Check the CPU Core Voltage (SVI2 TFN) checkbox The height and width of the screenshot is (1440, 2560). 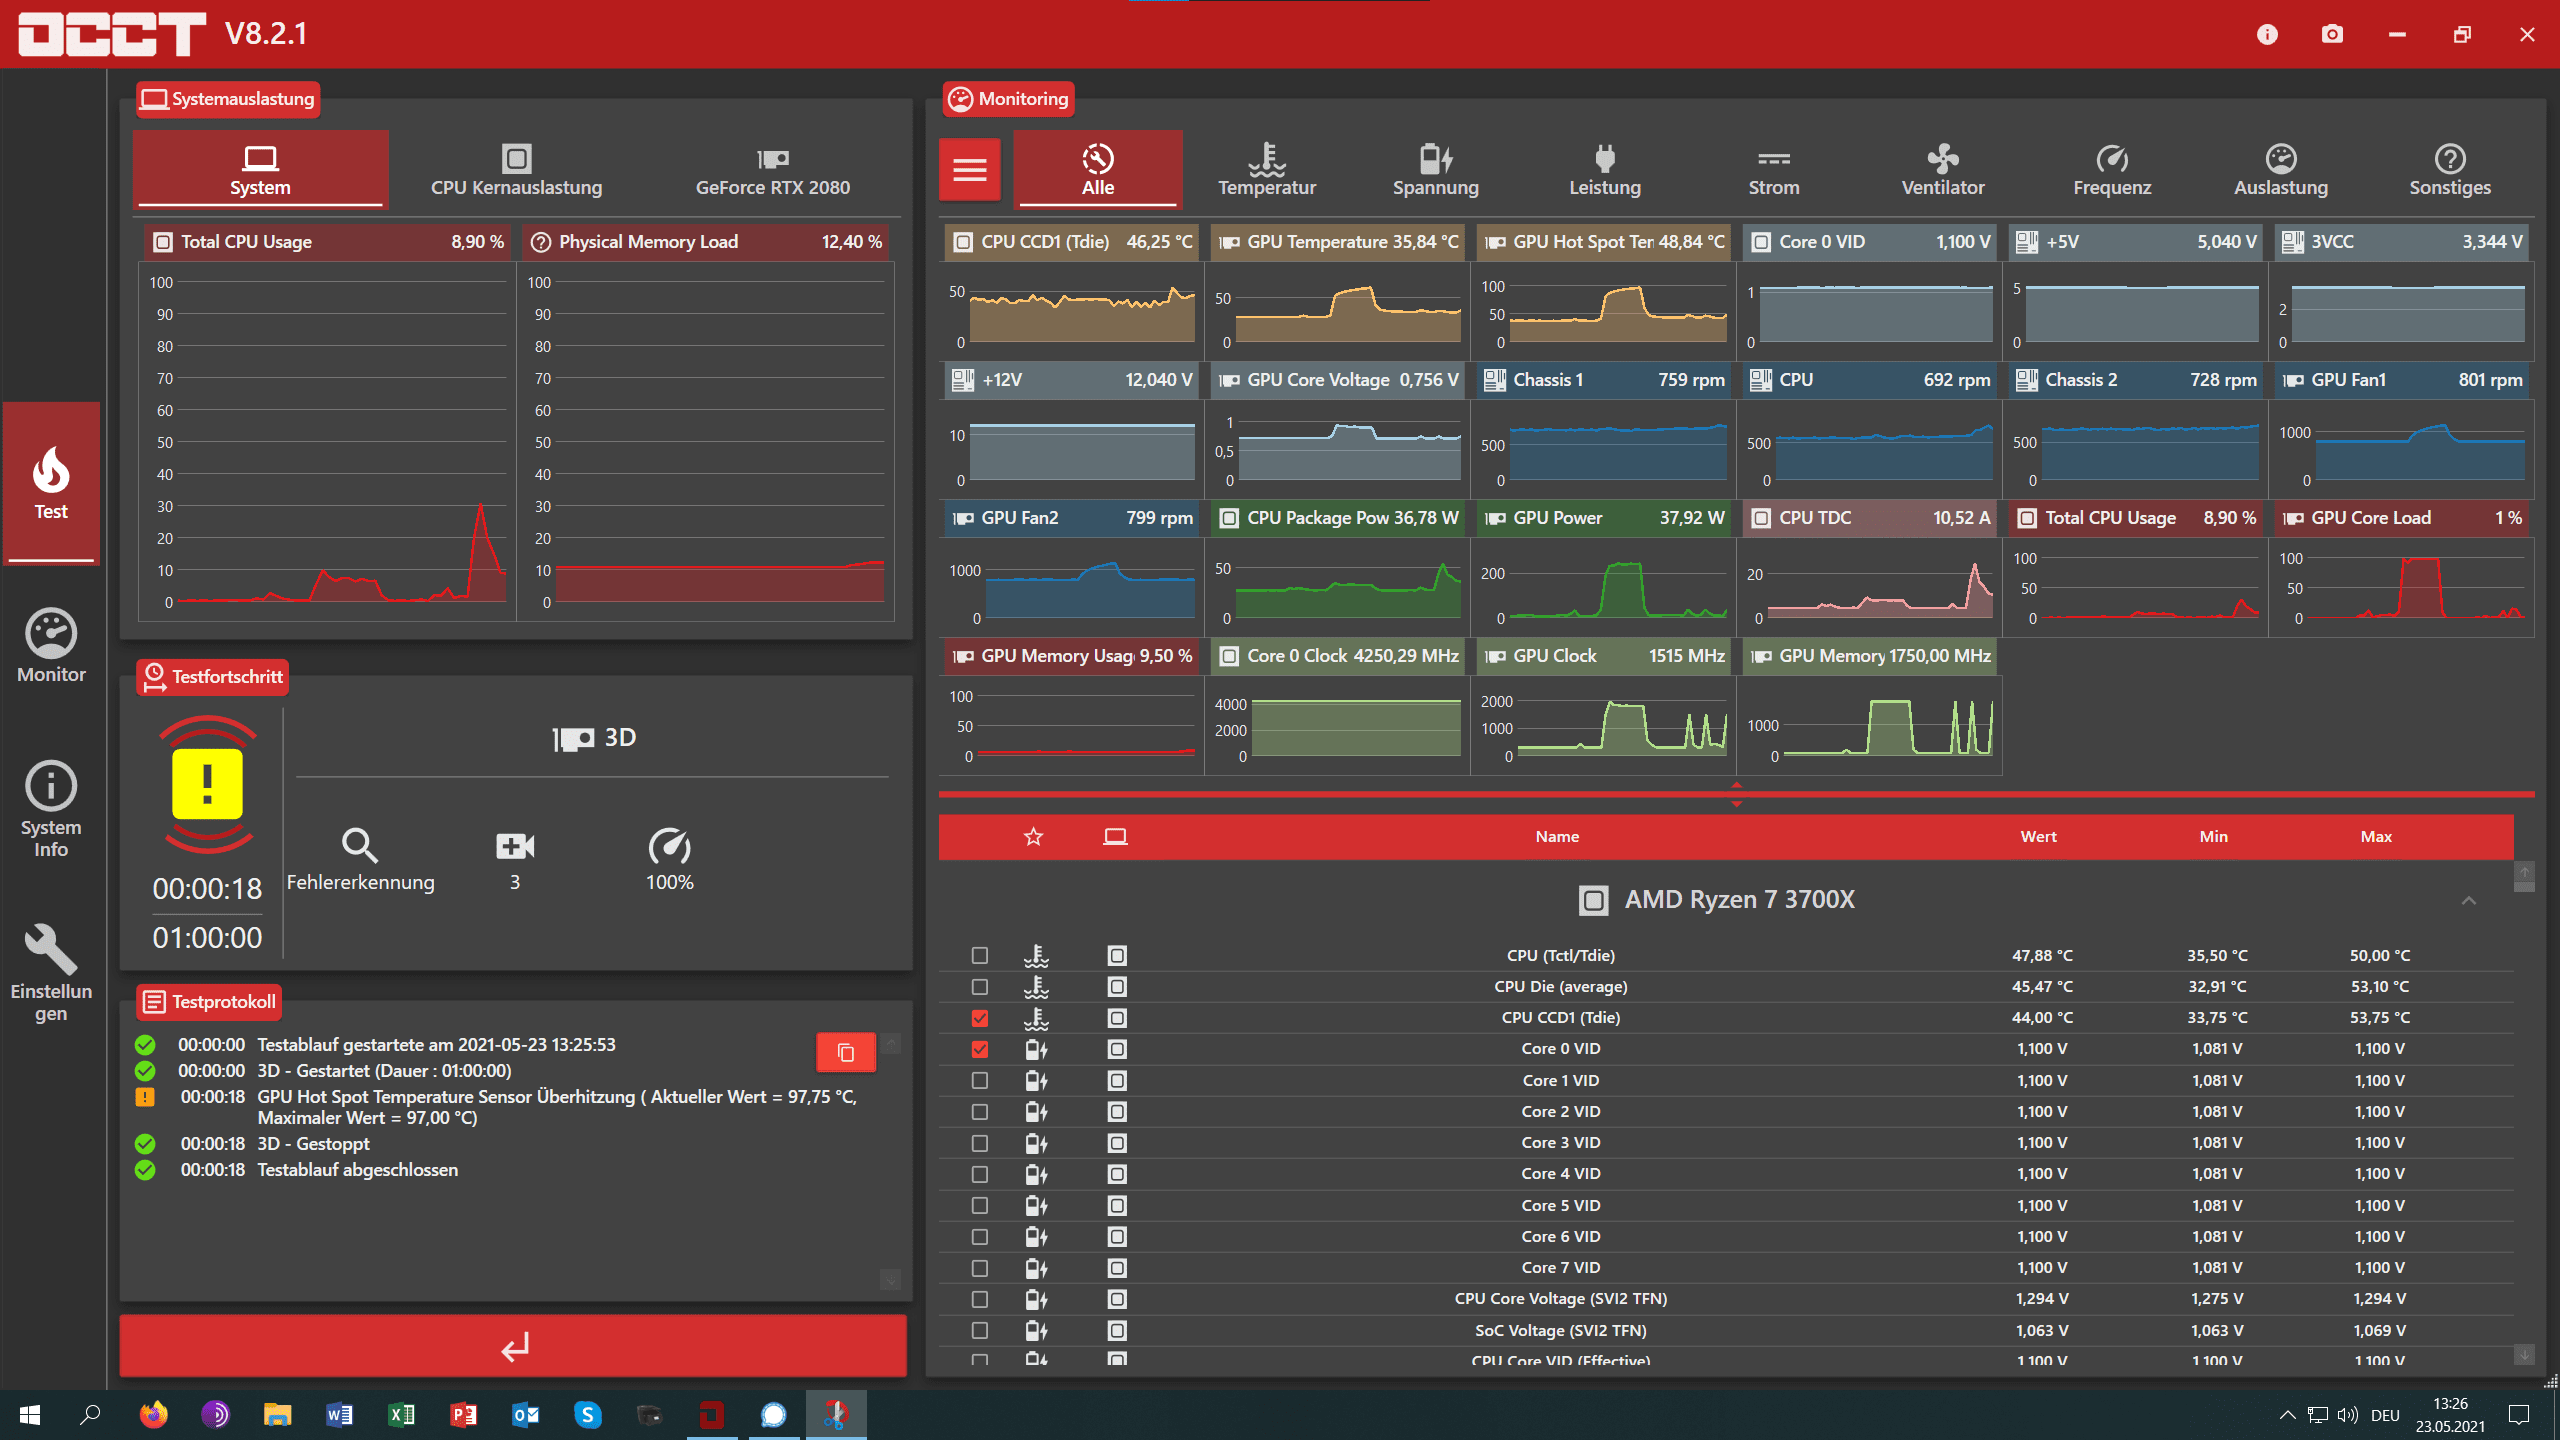(980, 1299)
